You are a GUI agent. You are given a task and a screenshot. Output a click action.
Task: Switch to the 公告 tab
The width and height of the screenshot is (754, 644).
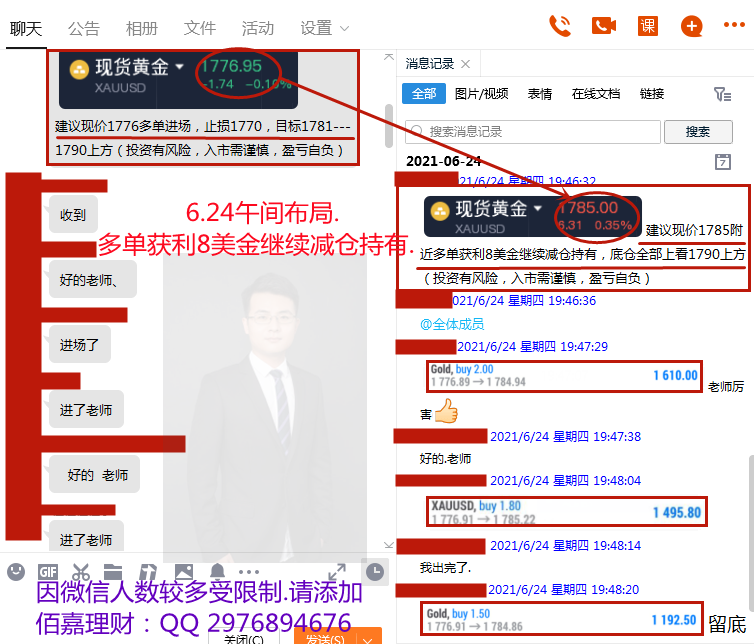click(84, 28)
